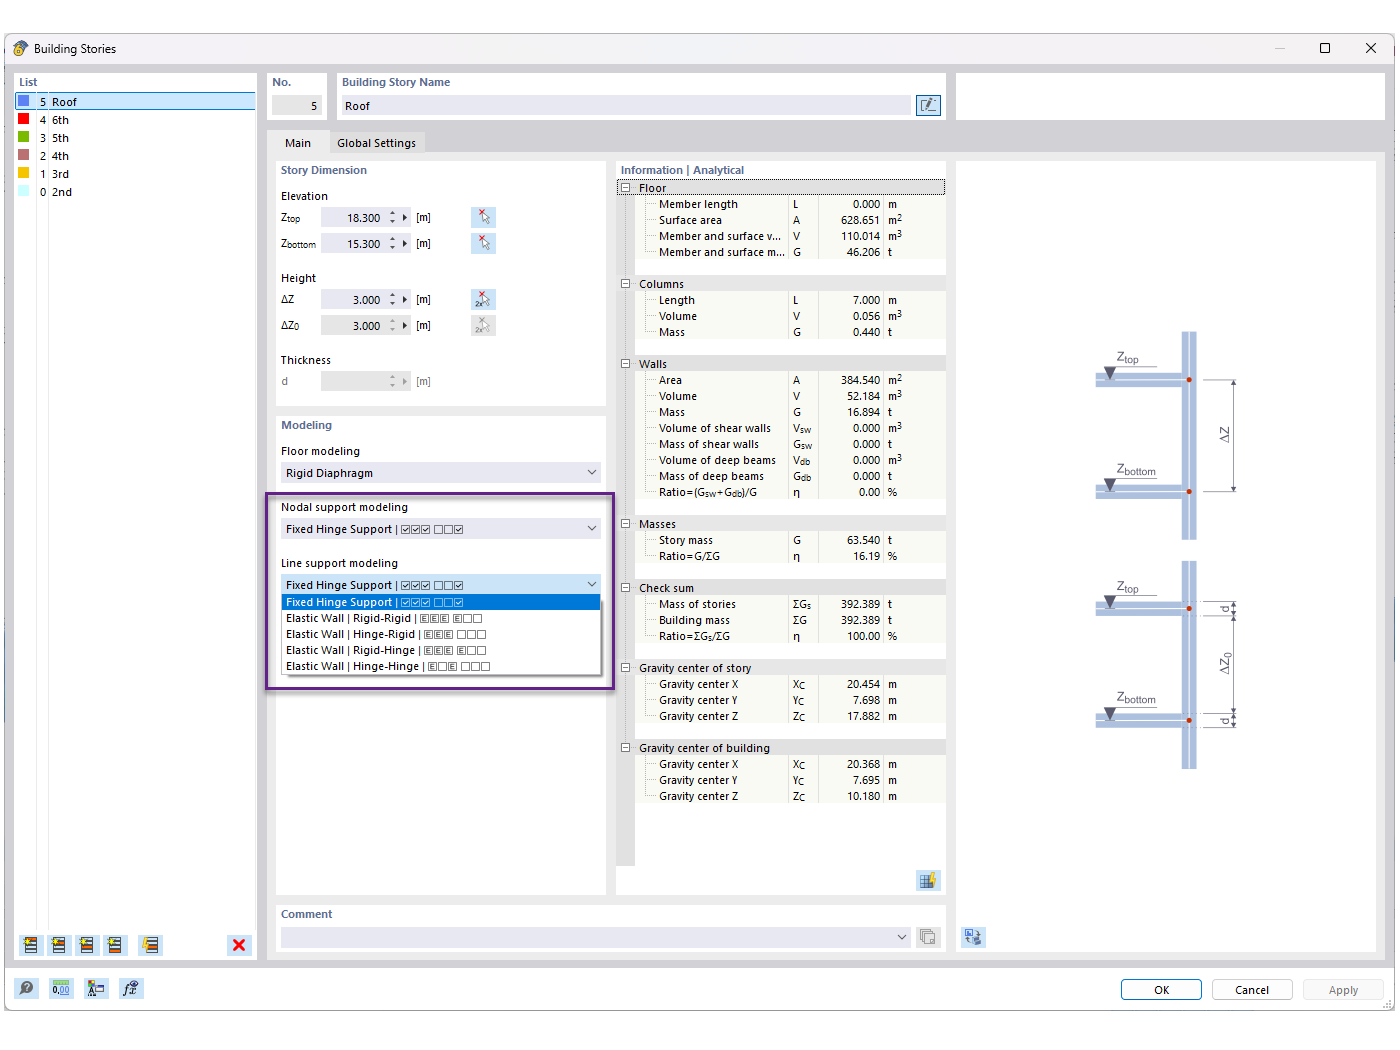Click the first insert-new-story icon under the list
The height and width of the screenshot is (1050, 1400).
[x=29, y=945]
